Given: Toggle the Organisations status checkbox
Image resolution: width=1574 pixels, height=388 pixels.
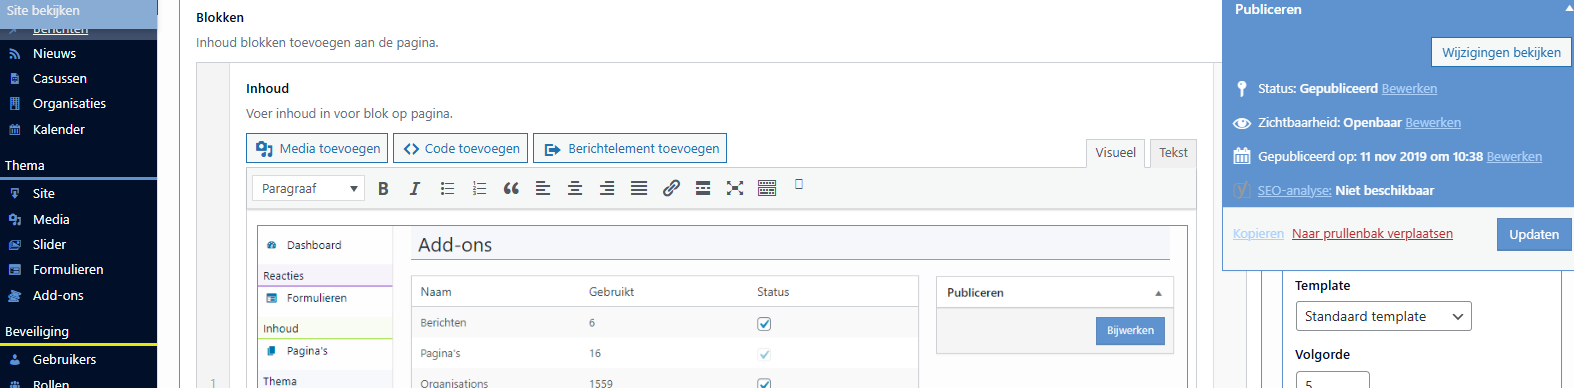Looking at the screenshot, I should 764,383.
